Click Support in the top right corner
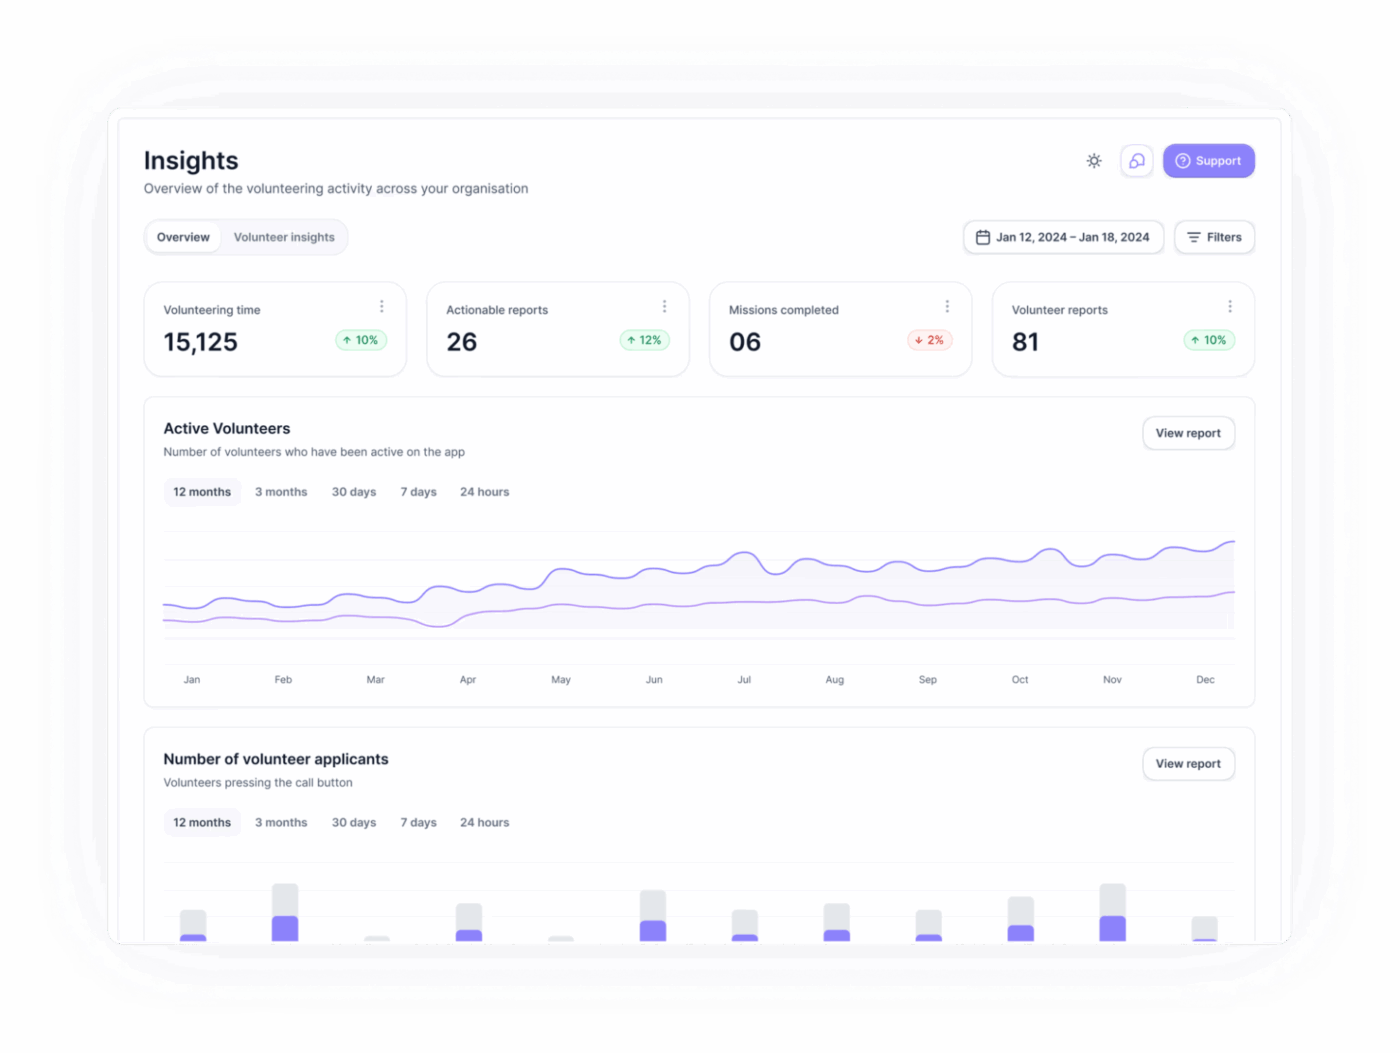 [1208, 160]
